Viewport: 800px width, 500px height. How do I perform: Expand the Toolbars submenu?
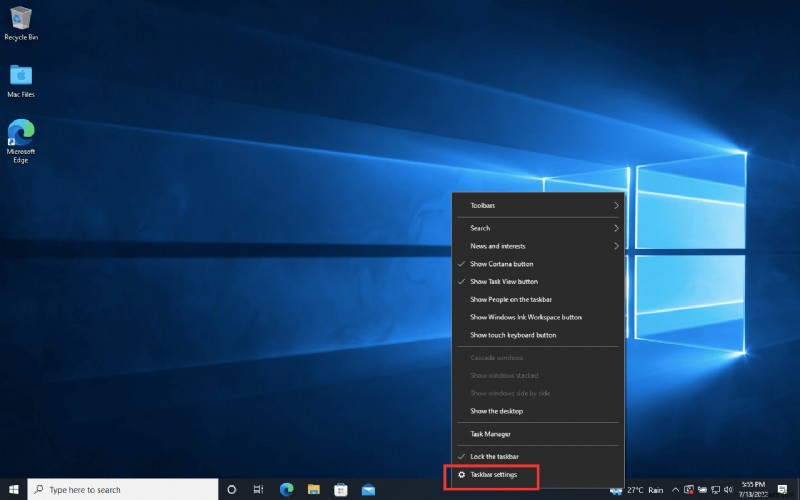click(538, 206)
